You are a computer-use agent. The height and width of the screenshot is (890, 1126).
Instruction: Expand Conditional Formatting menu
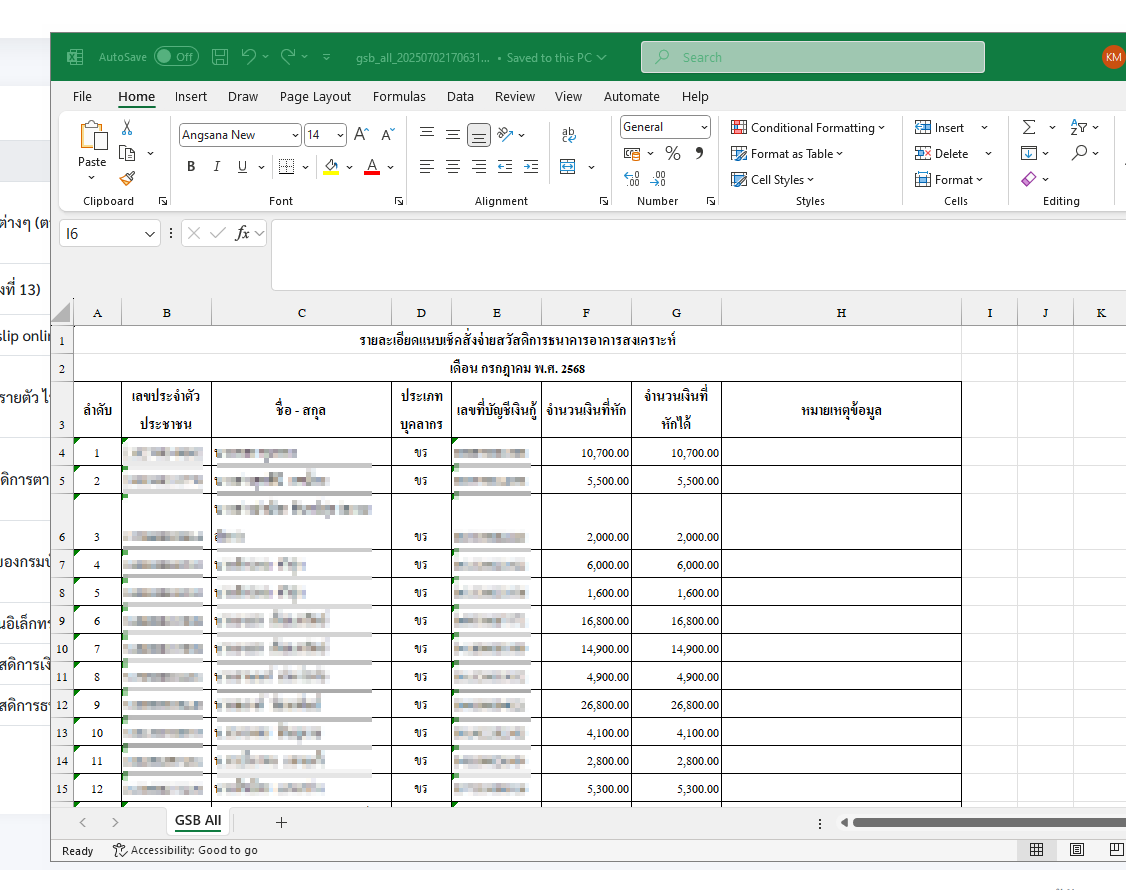tap(808, 127)
